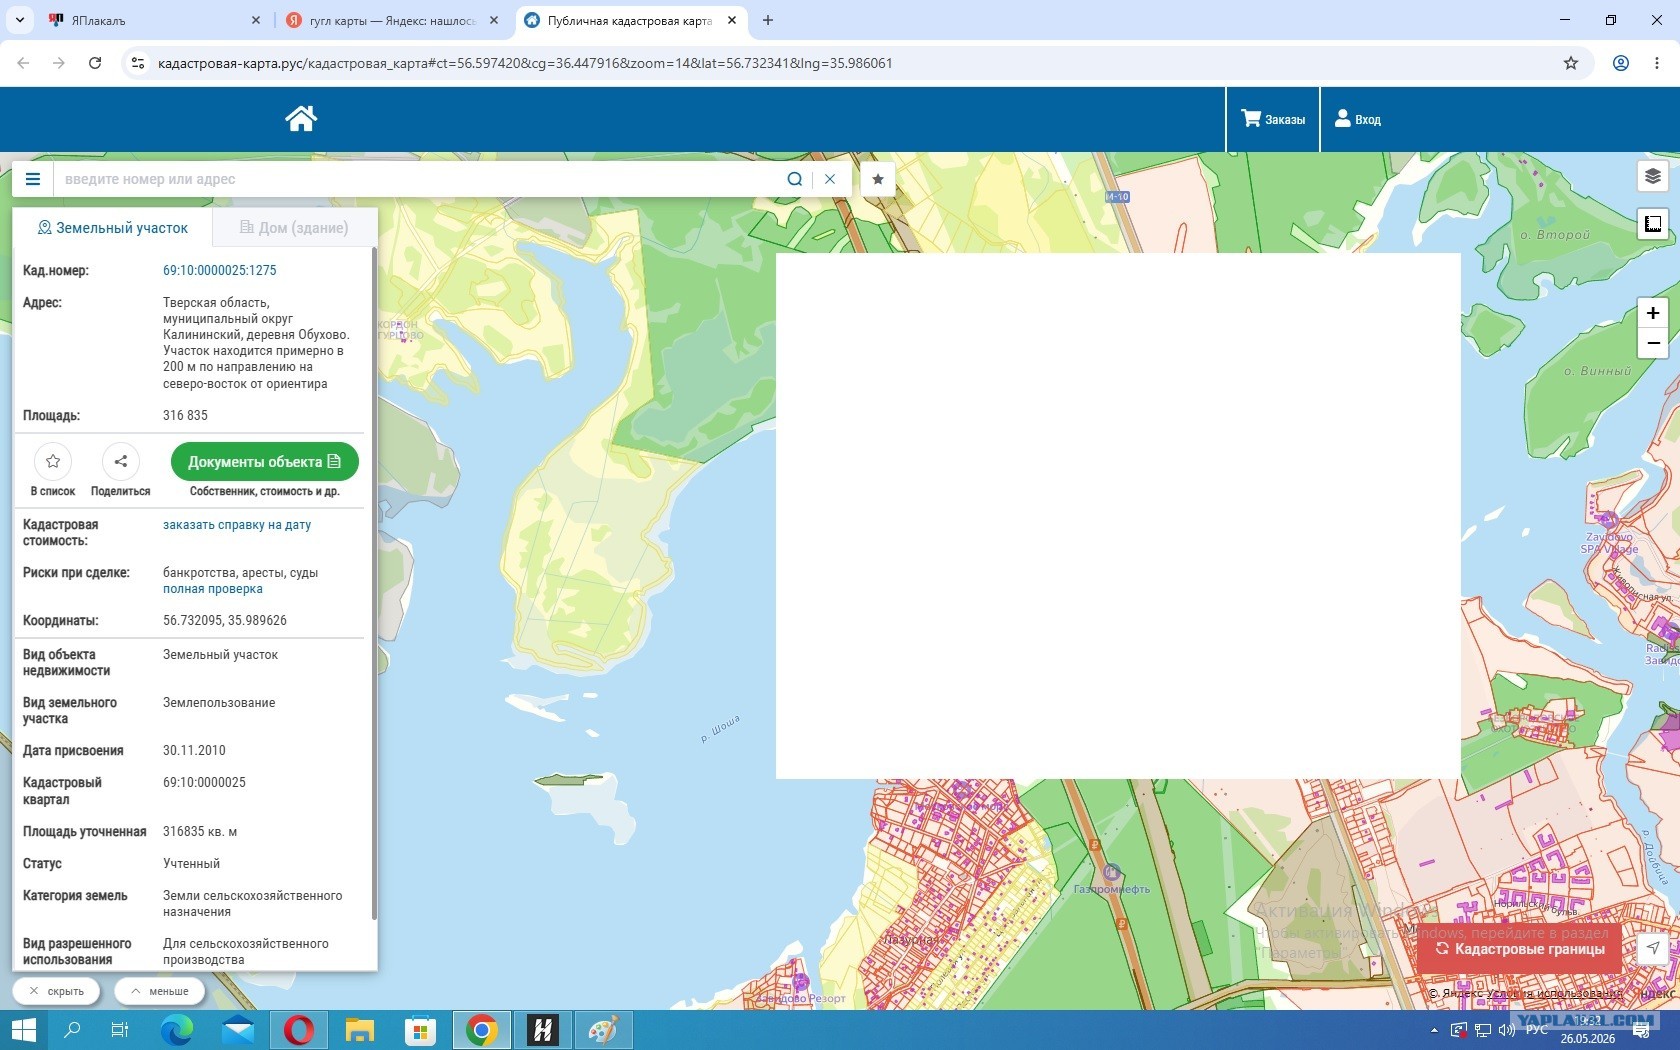The height and width of the screenshot is (1050, 1680).
Task: Select the Землепользование value
Action: coord(219,702)
